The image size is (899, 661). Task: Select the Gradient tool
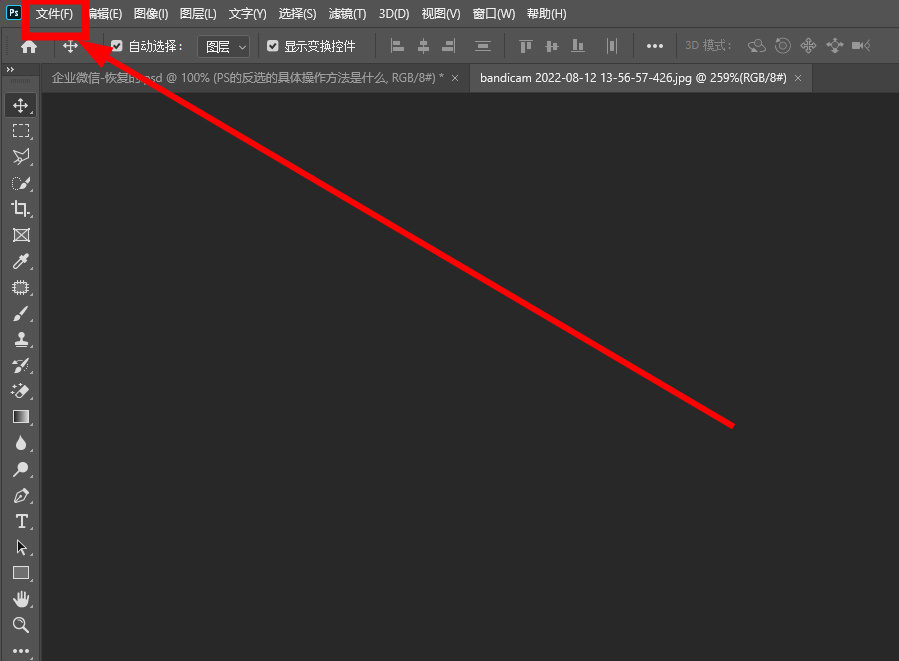coord(21,417)
